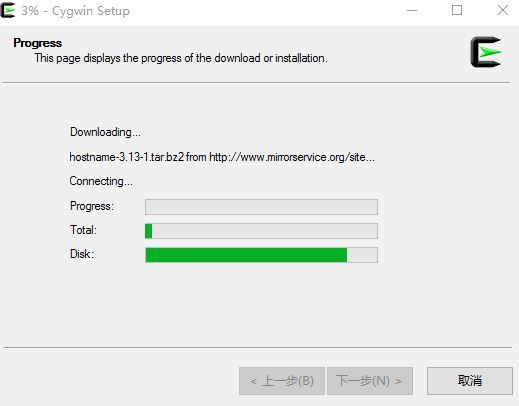The width and height of the screenshot is (519, 406).
Task: Click the Progress heading text
Action: click(x=37, y=43)
